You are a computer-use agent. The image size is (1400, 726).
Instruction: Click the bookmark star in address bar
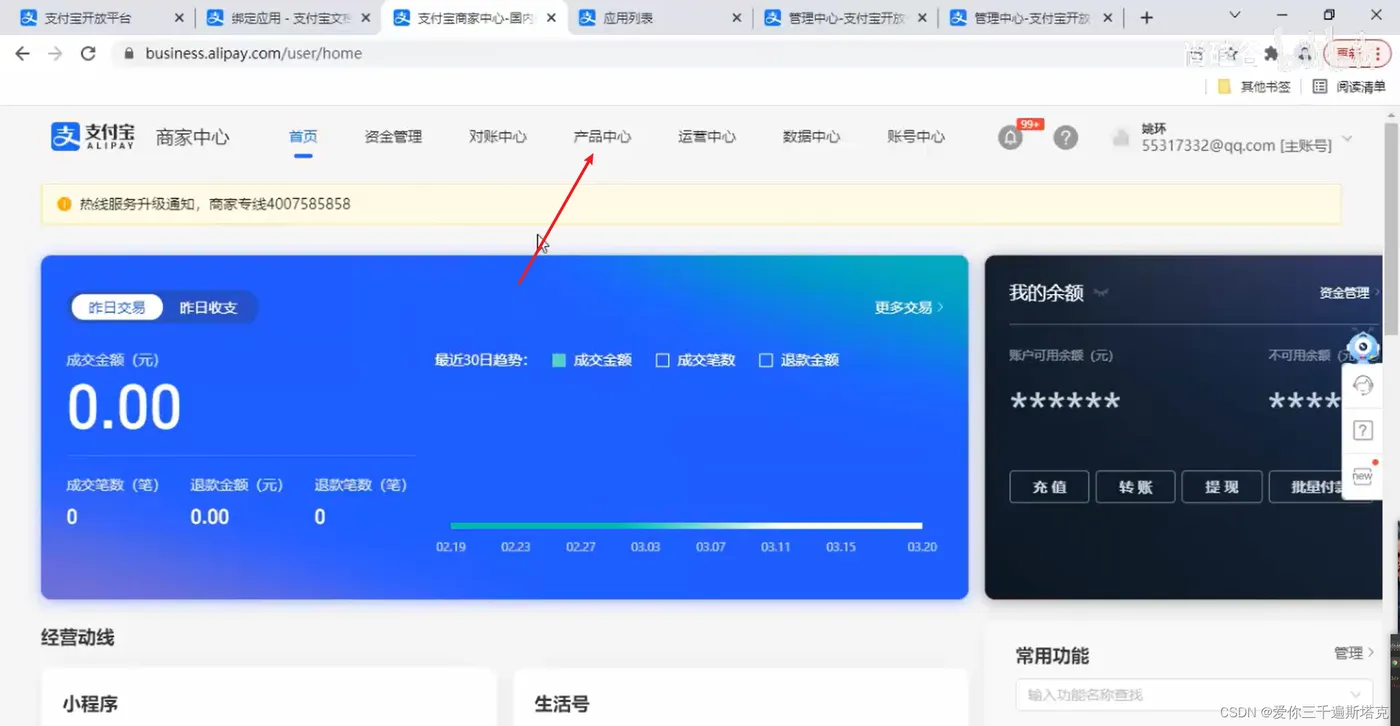1232,53
